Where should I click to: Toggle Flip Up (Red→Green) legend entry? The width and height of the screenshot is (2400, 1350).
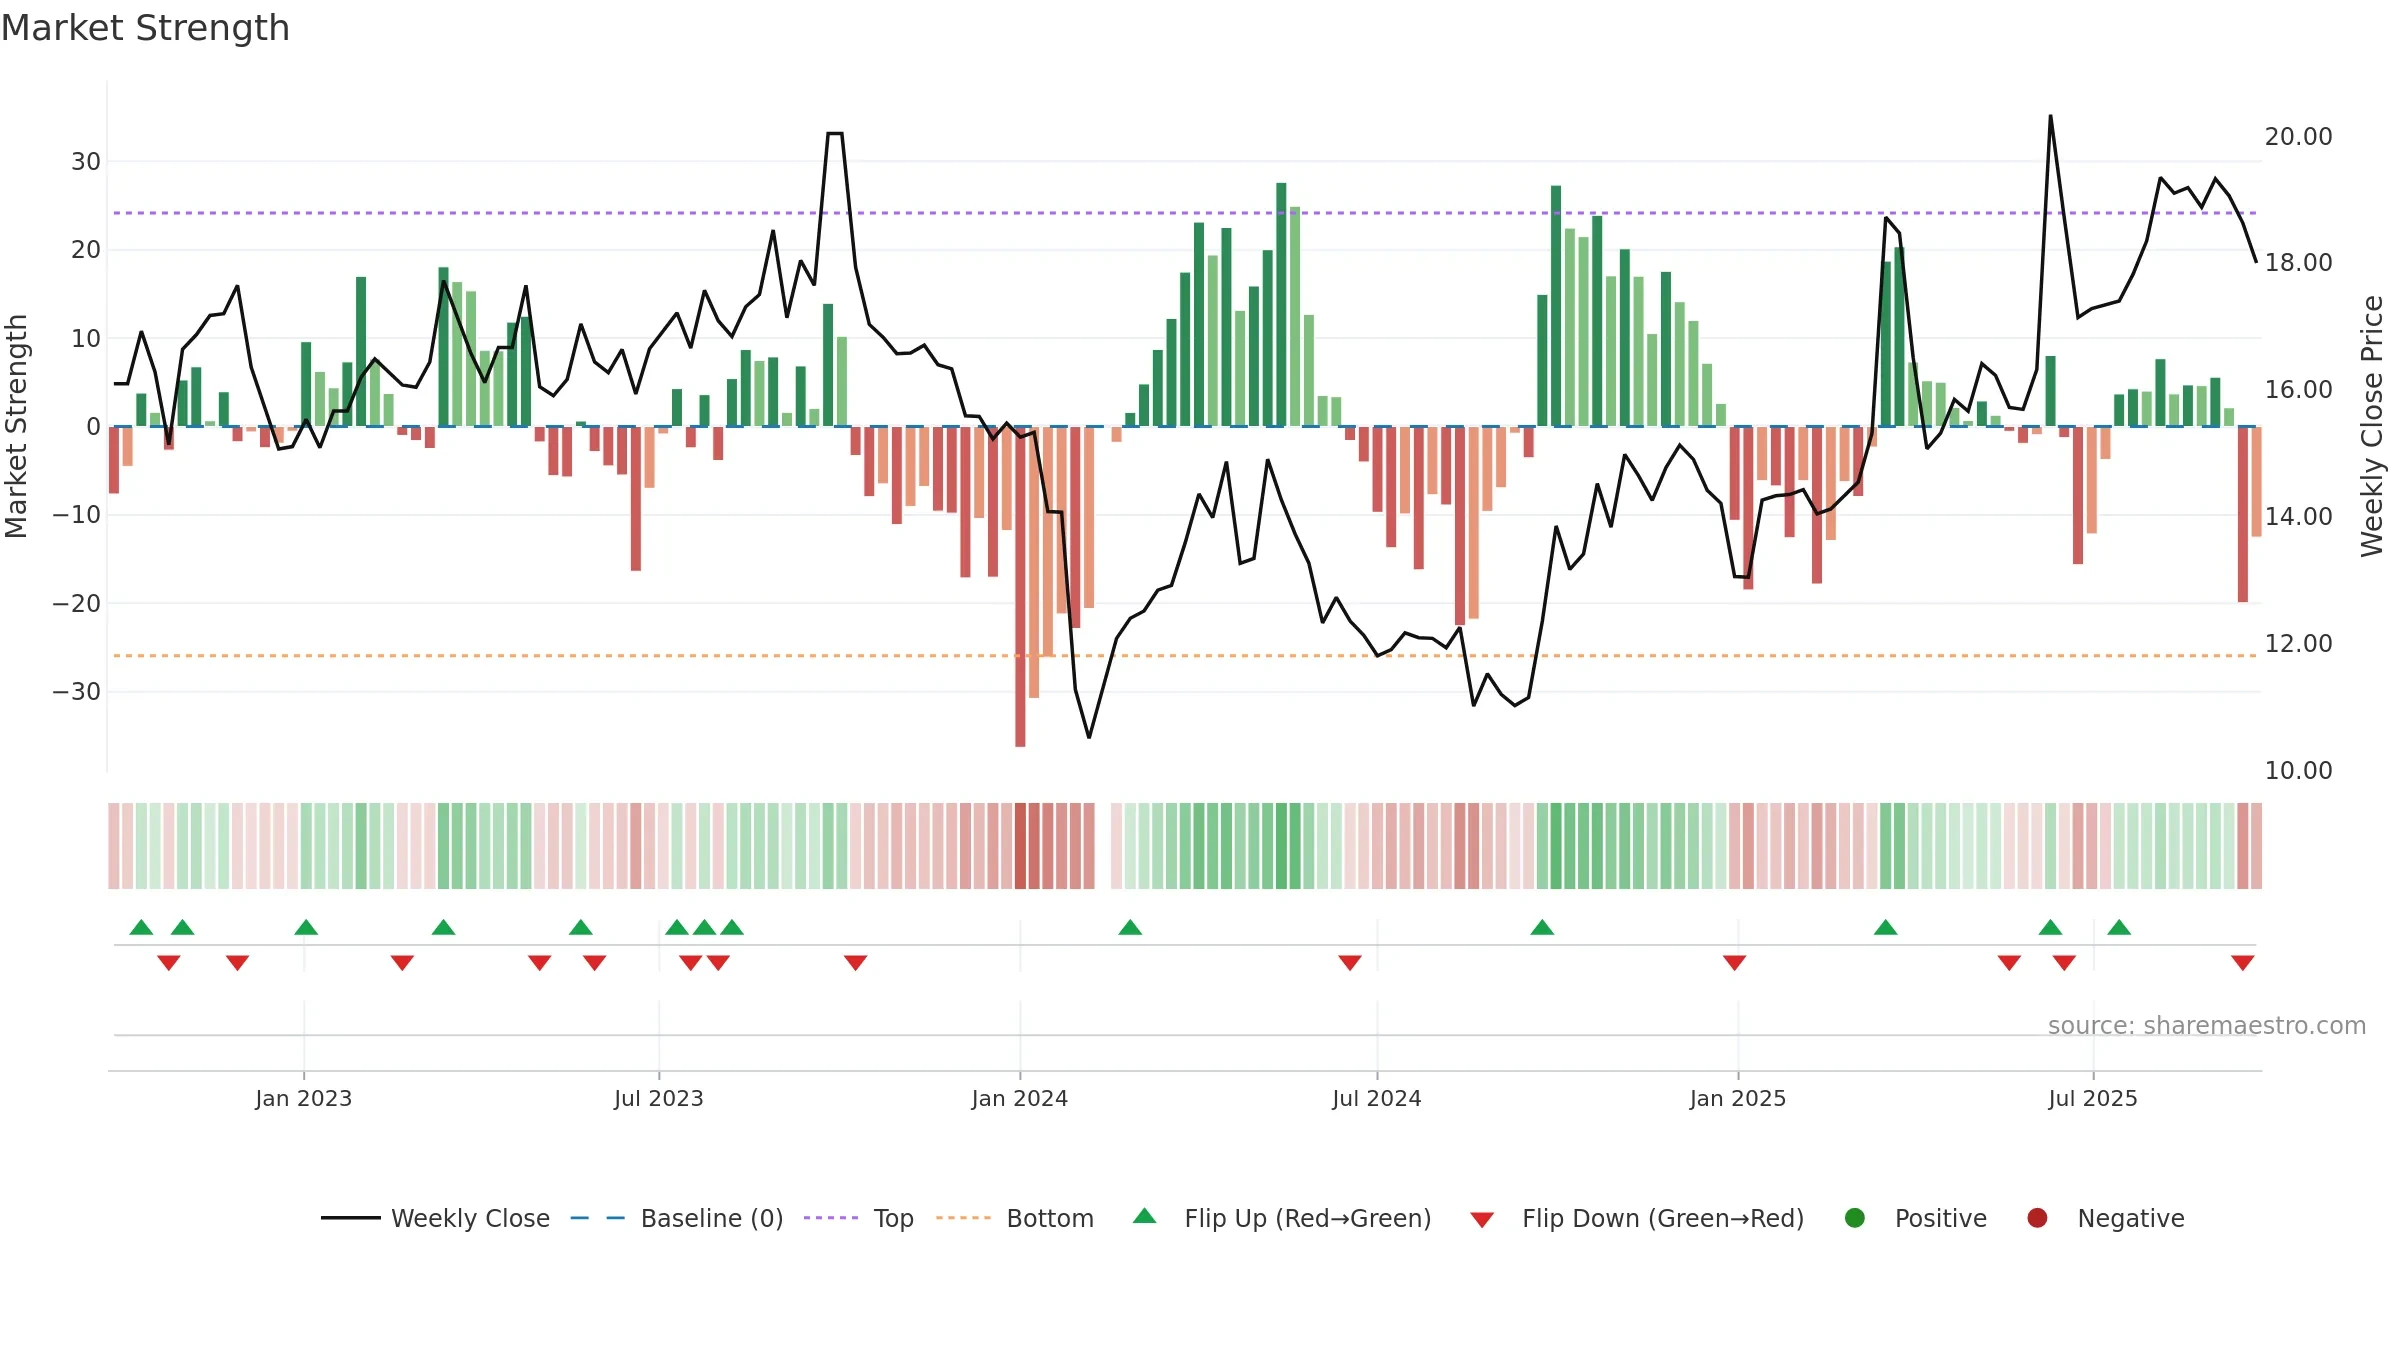pyautogui.click(x=1282, y=1218)
